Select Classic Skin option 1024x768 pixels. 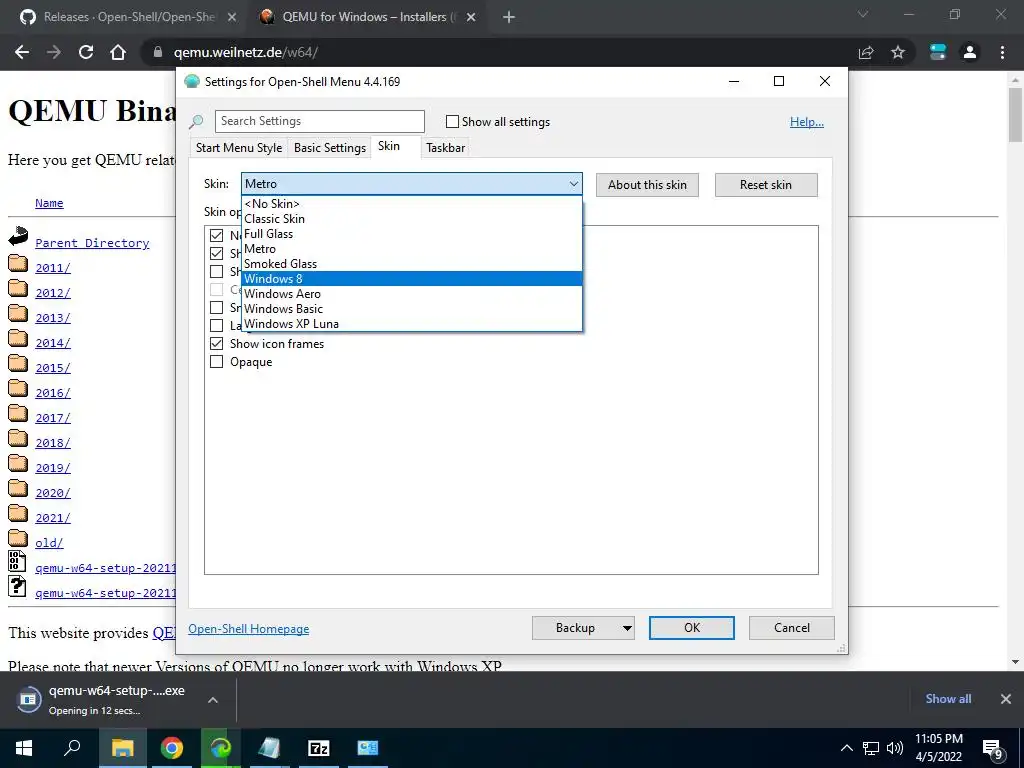pyautogui.click(x=411, y=219)
